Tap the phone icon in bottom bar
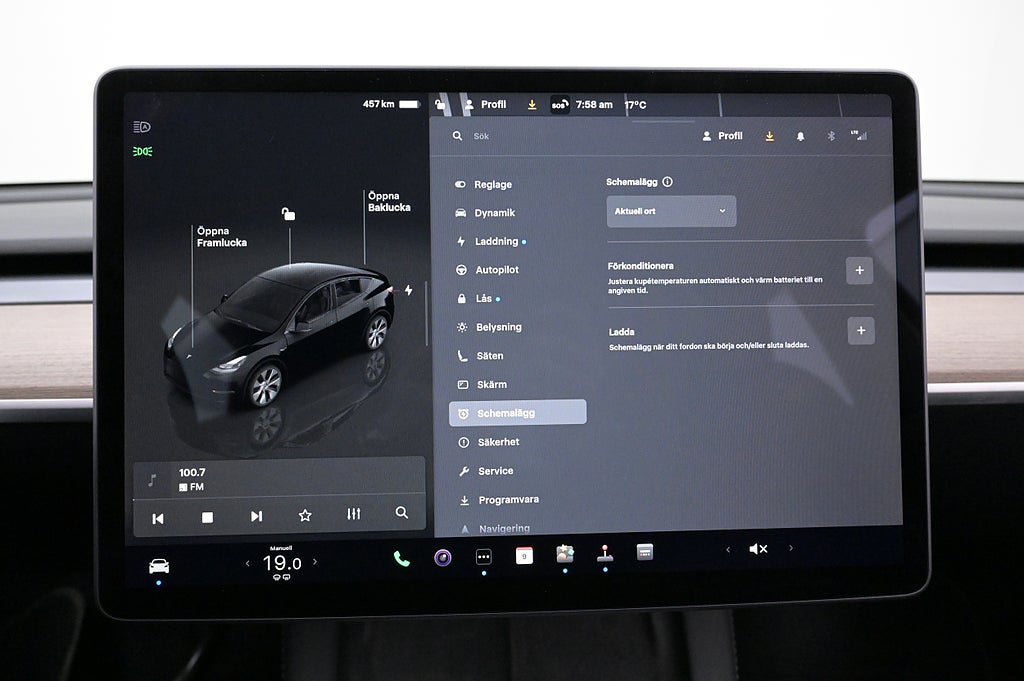 (x=401, y=558)
